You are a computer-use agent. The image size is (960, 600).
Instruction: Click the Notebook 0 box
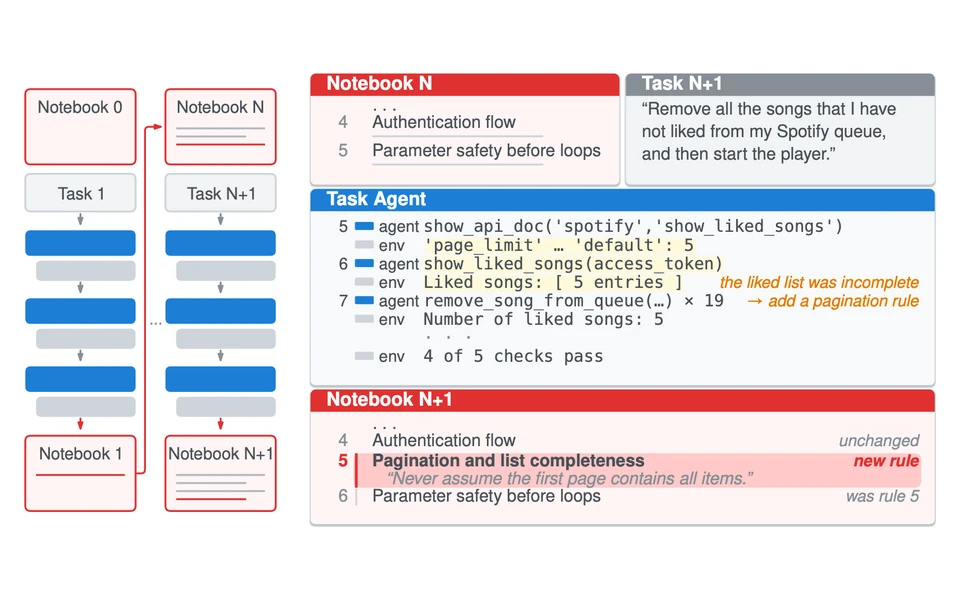coord(80,127)
